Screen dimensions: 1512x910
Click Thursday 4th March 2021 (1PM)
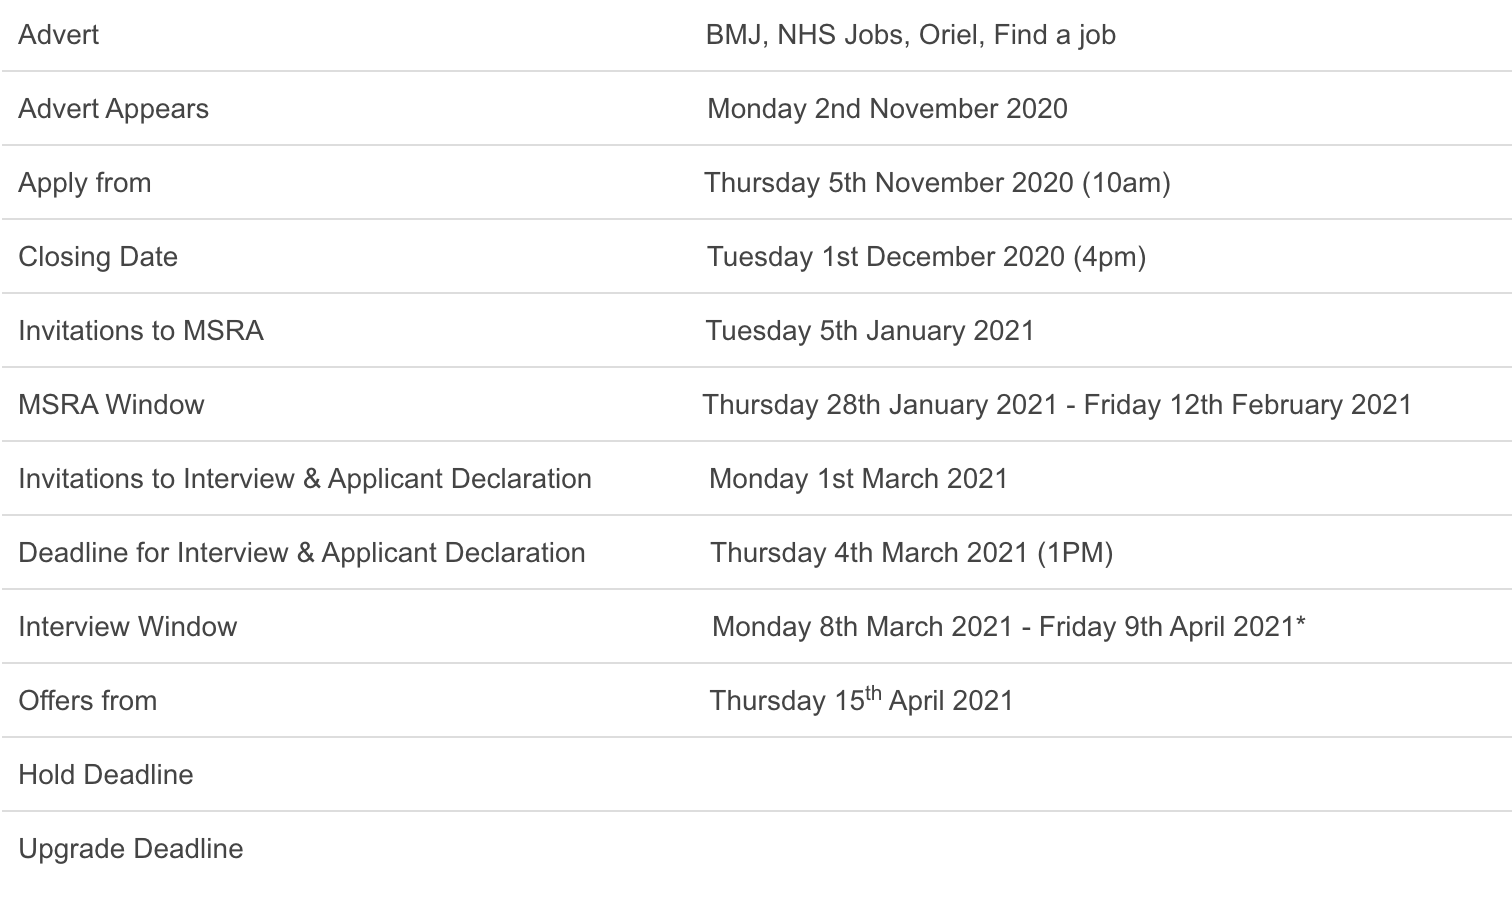[911, 553]
